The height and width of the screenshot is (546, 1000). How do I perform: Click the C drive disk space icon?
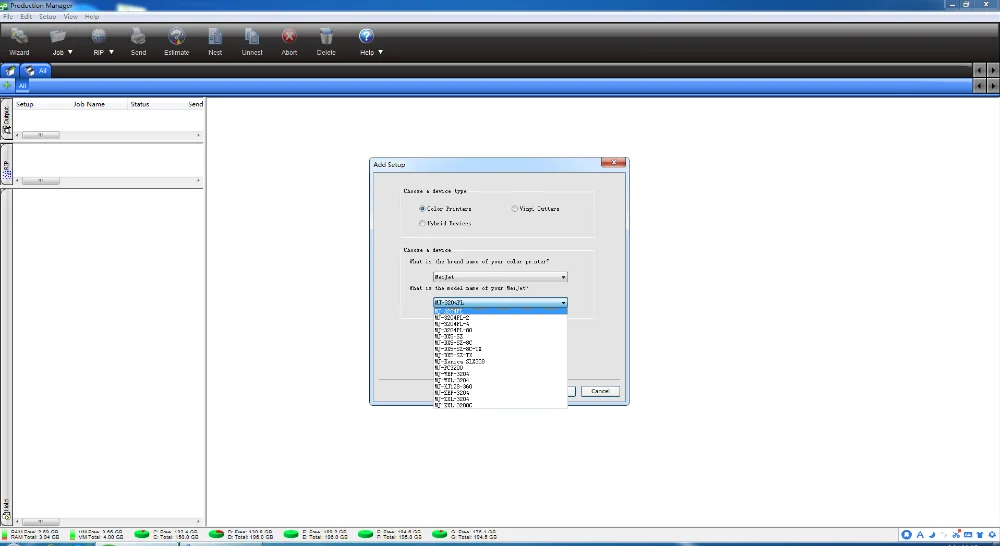[142, 534]
